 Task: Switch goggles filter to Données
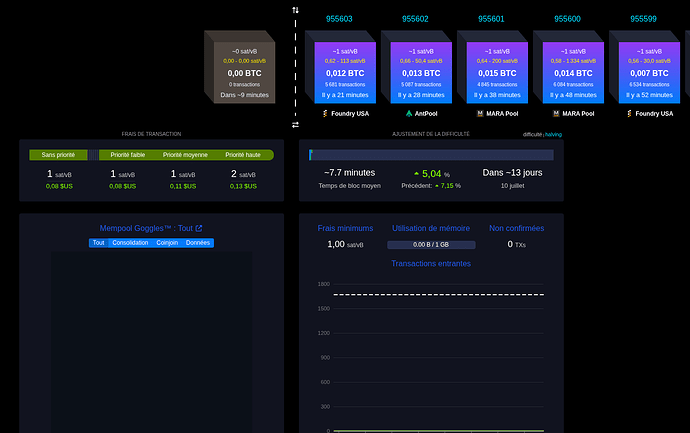(198, 243)
